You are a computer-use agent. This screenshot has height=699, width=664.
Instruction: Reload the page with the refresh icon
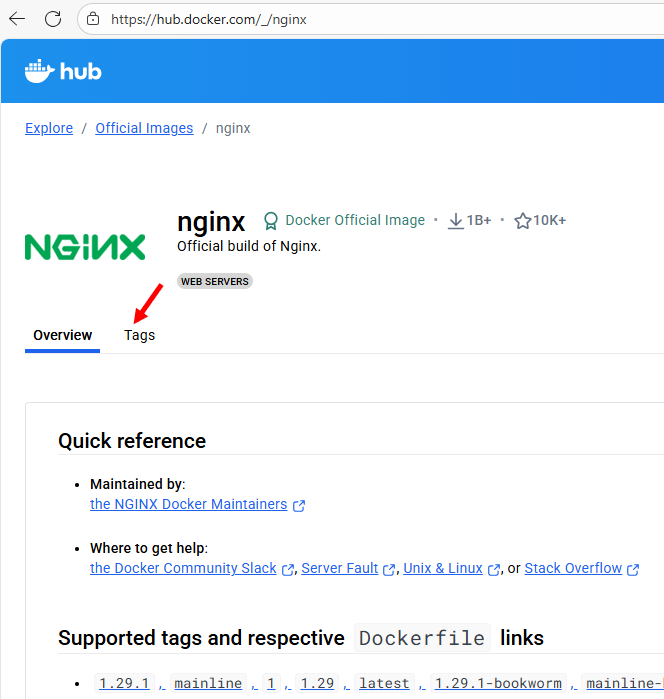pyautogui.click(x=53, y=19)
